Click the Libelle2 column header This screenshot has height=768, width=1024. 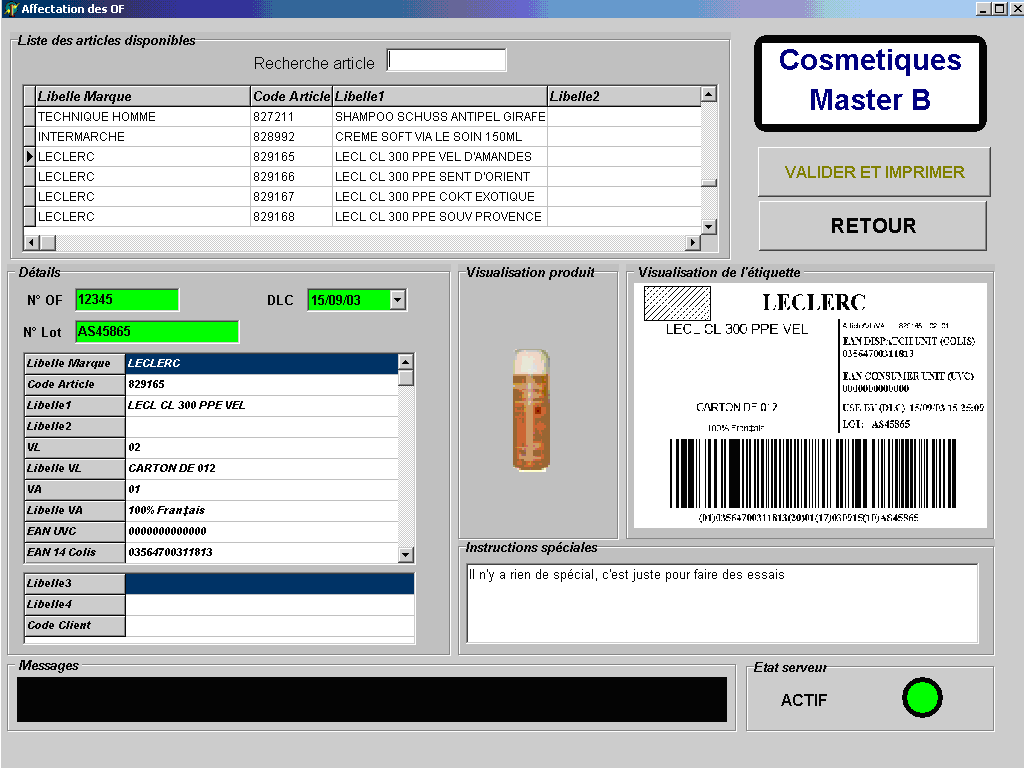click(624, 96)
